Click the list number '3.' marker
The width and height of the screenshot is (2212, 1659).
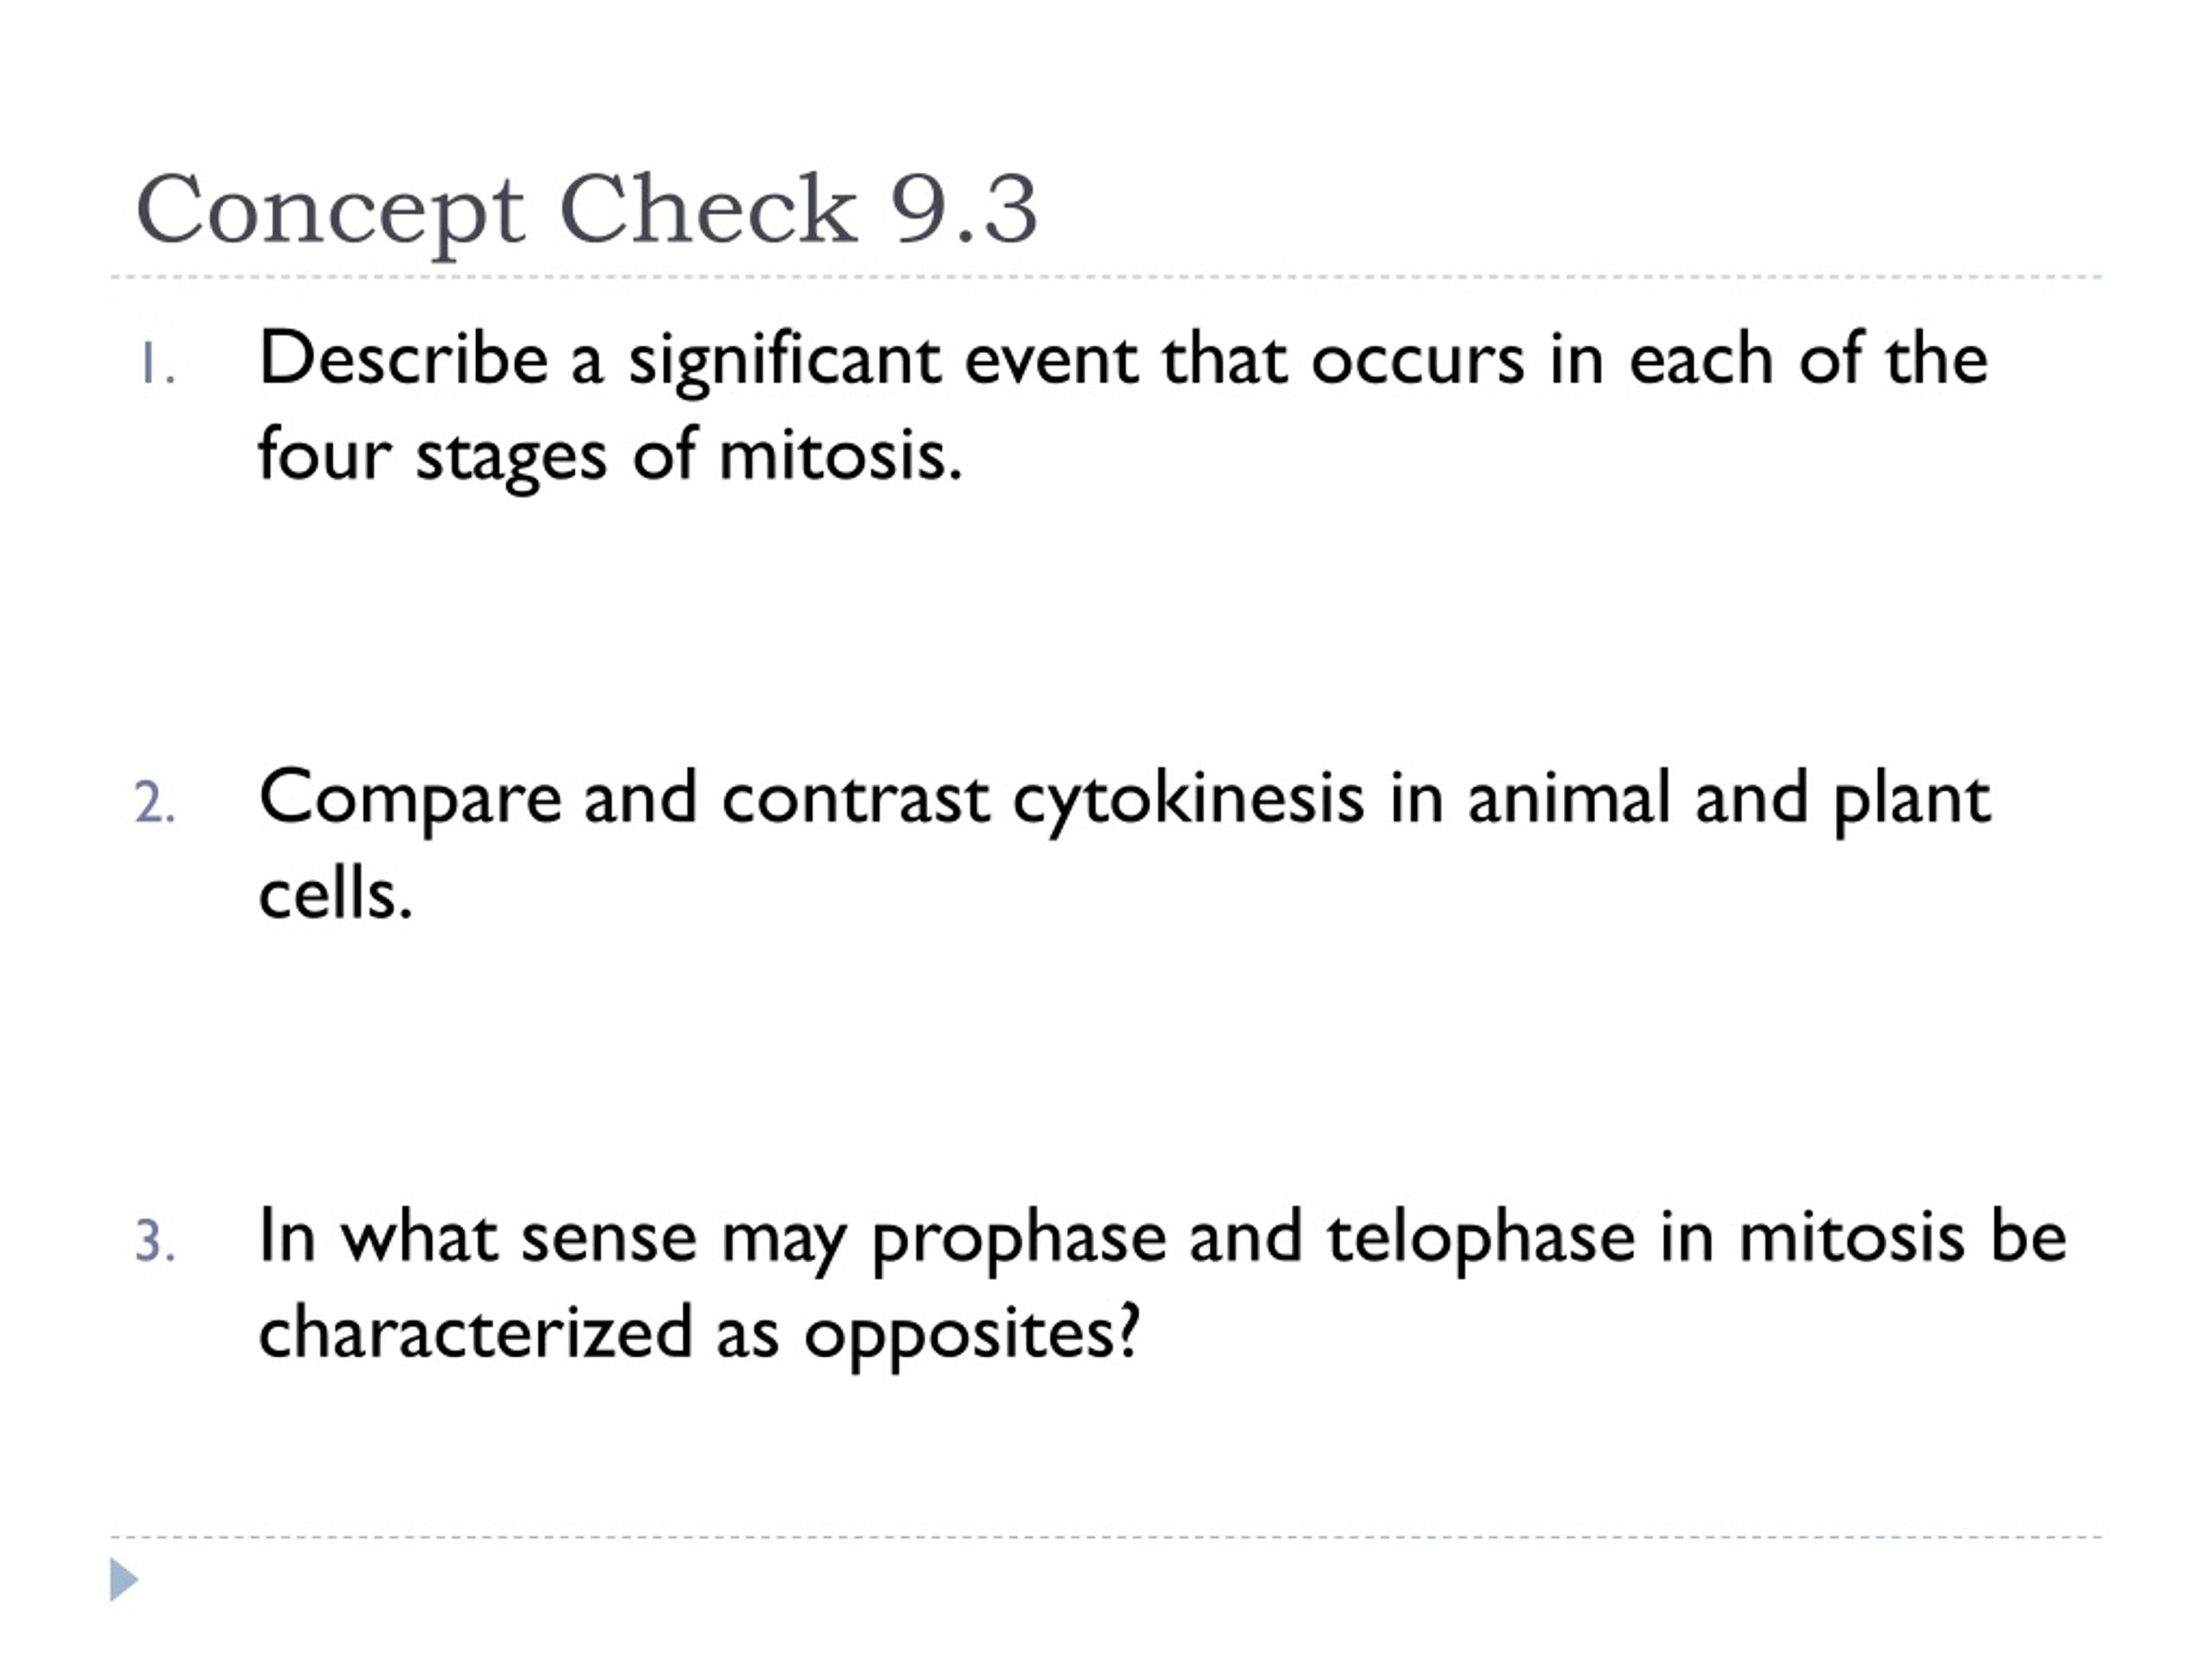tap(155, 1242)
